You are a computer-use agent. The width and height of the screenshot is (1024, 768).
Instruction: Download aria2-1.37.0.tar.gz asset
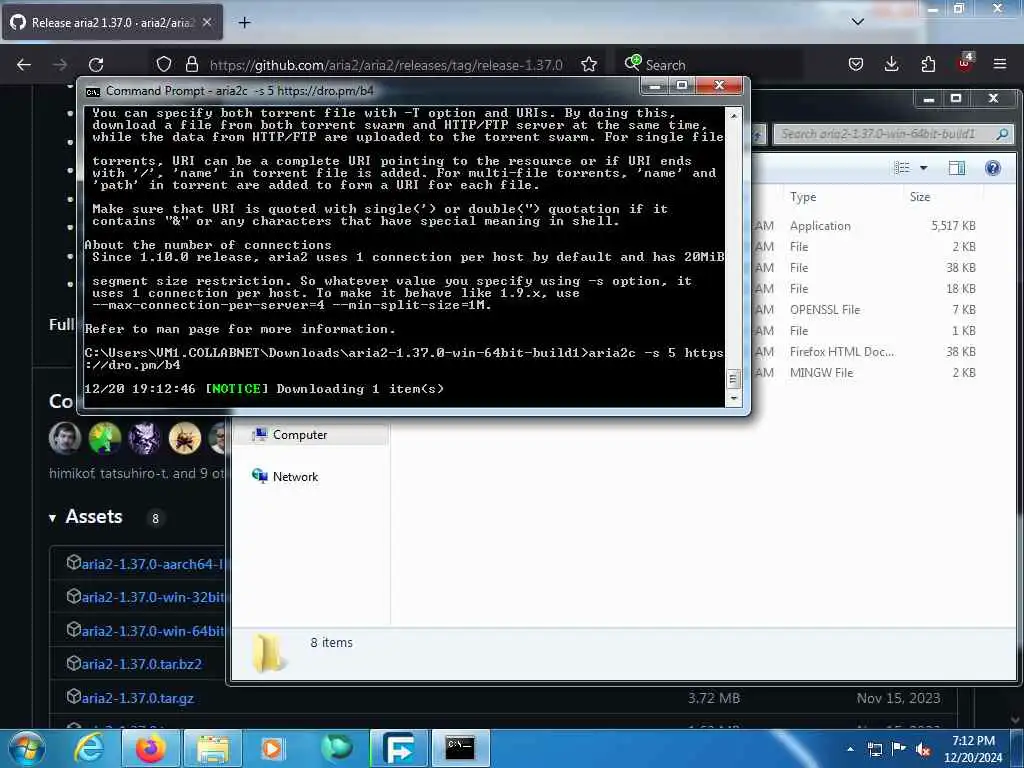coord(138,698)
